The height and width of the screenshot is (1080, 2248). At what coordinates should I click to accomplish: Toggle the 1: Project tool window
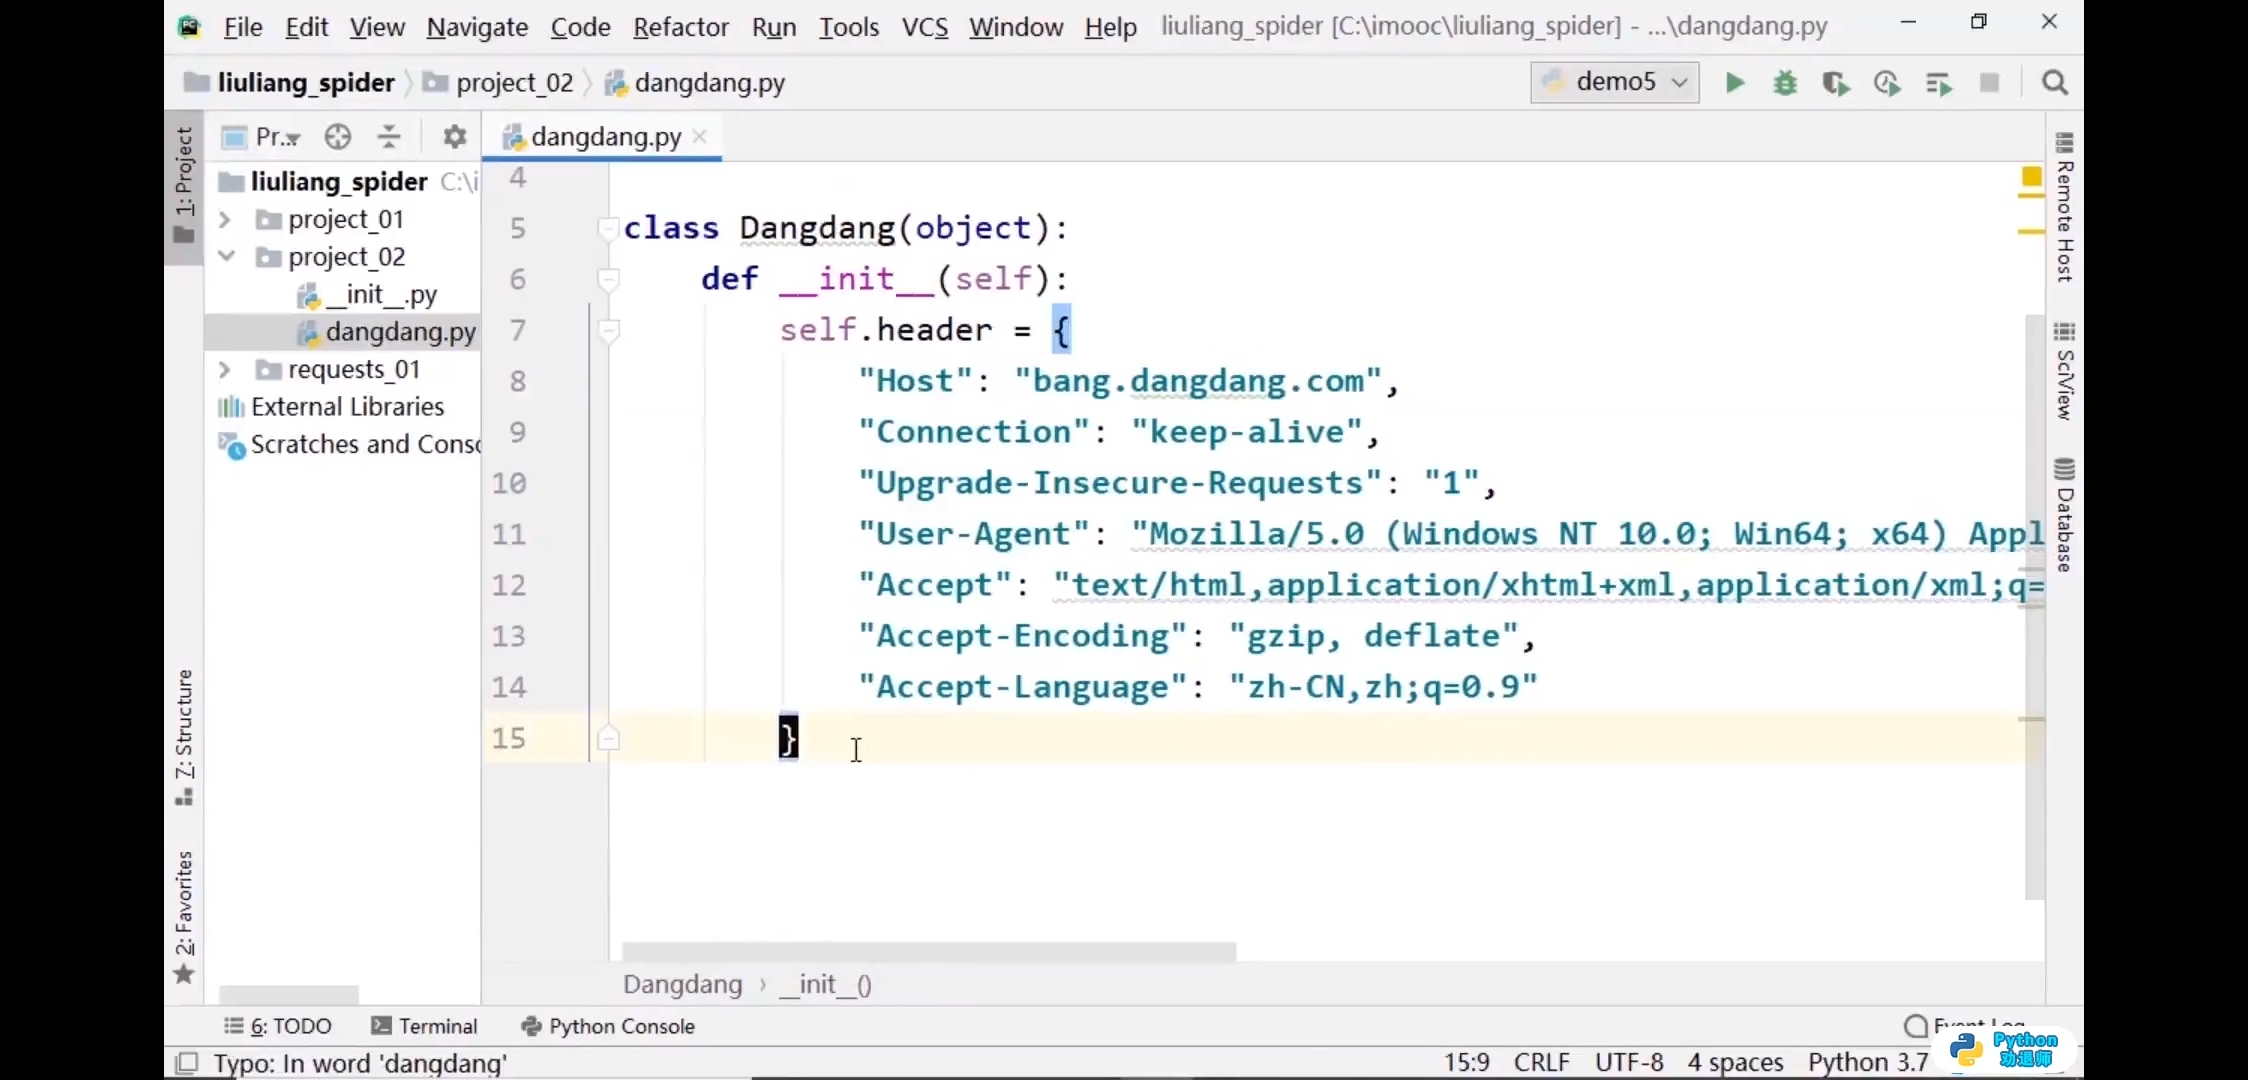point(184,185)
